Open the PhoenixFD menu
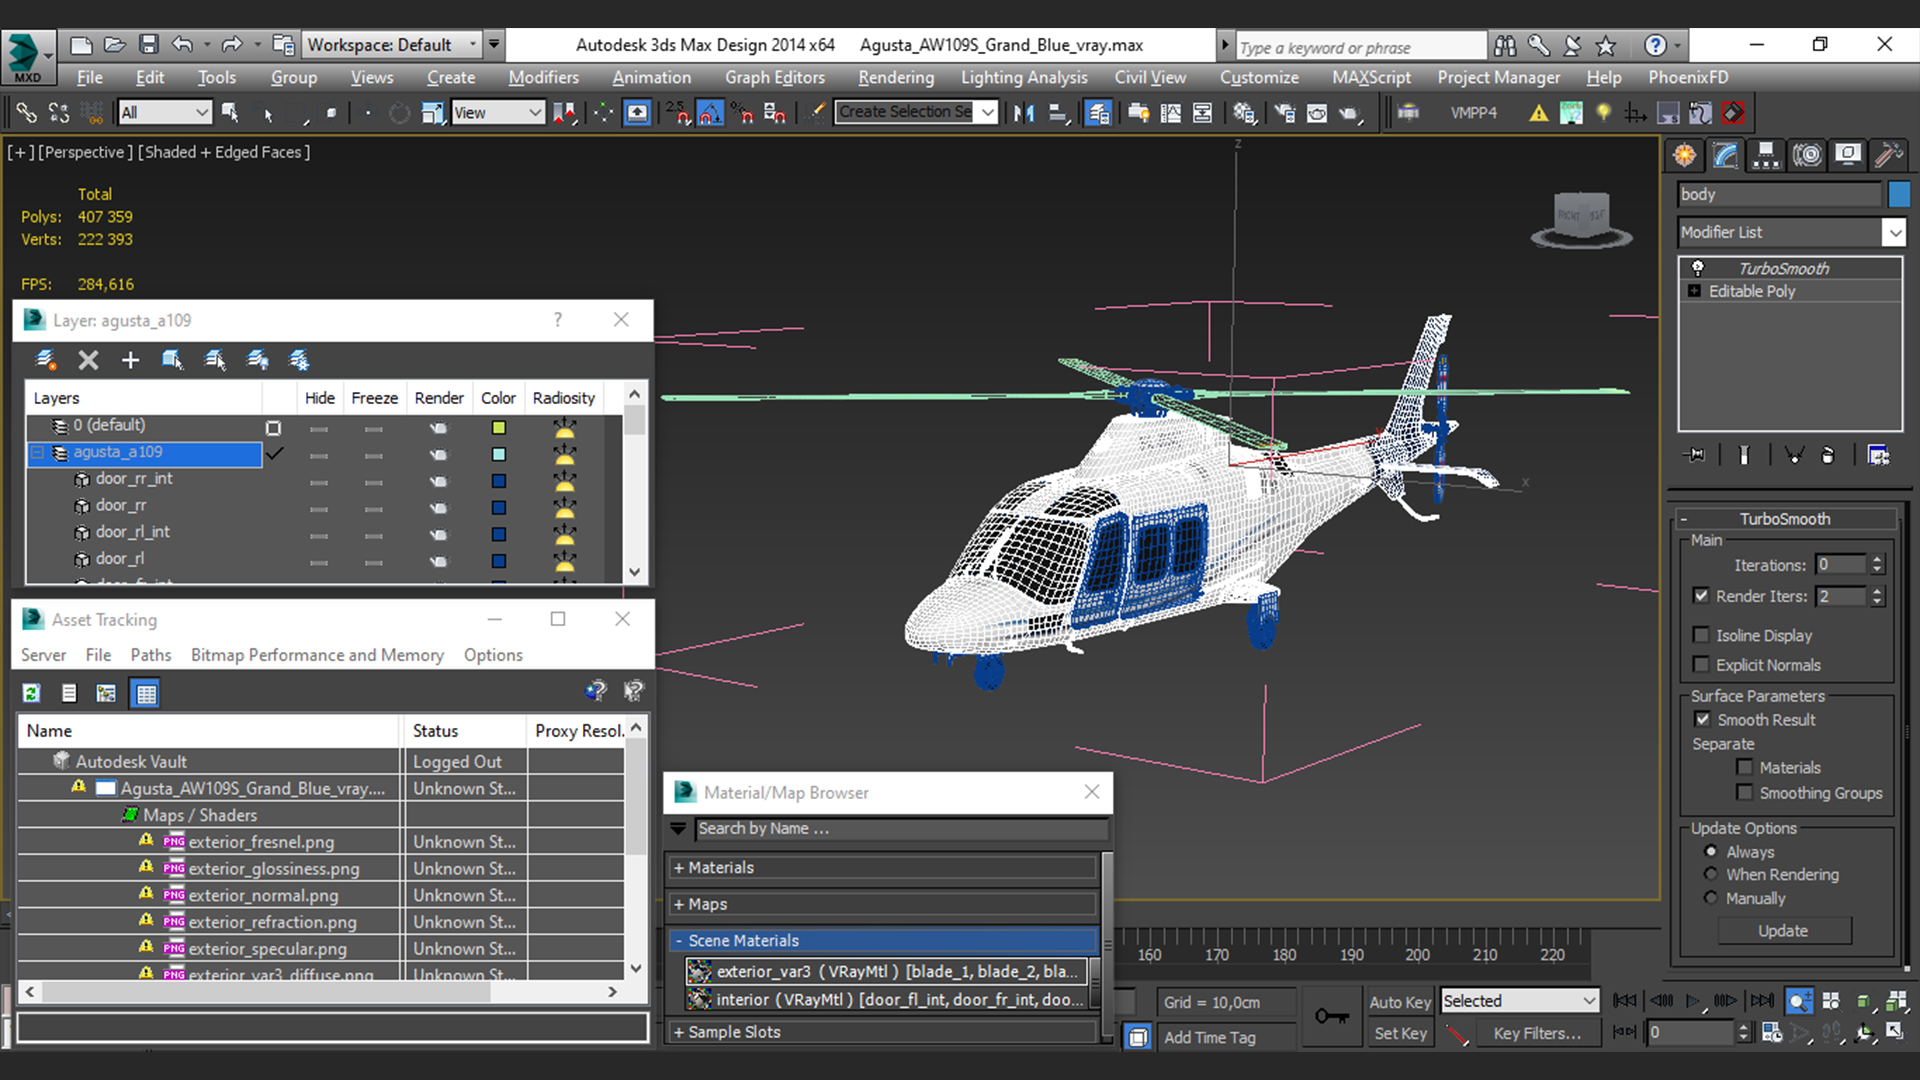This screenshot has height=1080, width=1920. 1688,77
